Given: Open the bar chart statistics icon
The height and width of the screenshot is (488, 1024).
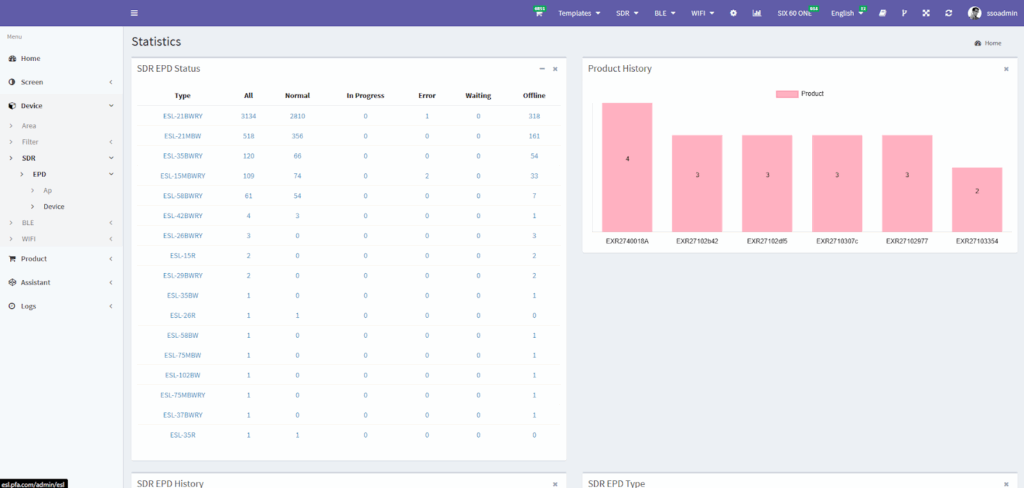Looking at the screenshot, I should tap(756, 13).
